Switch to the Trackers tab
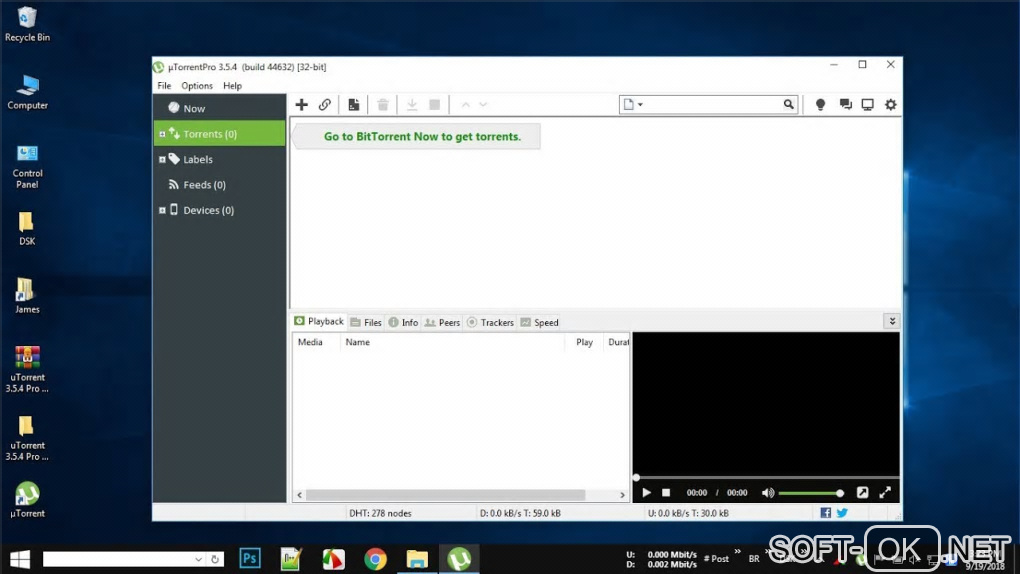Image resolution: width=1020 pixels, height=574 pixels. coord(490,322)
